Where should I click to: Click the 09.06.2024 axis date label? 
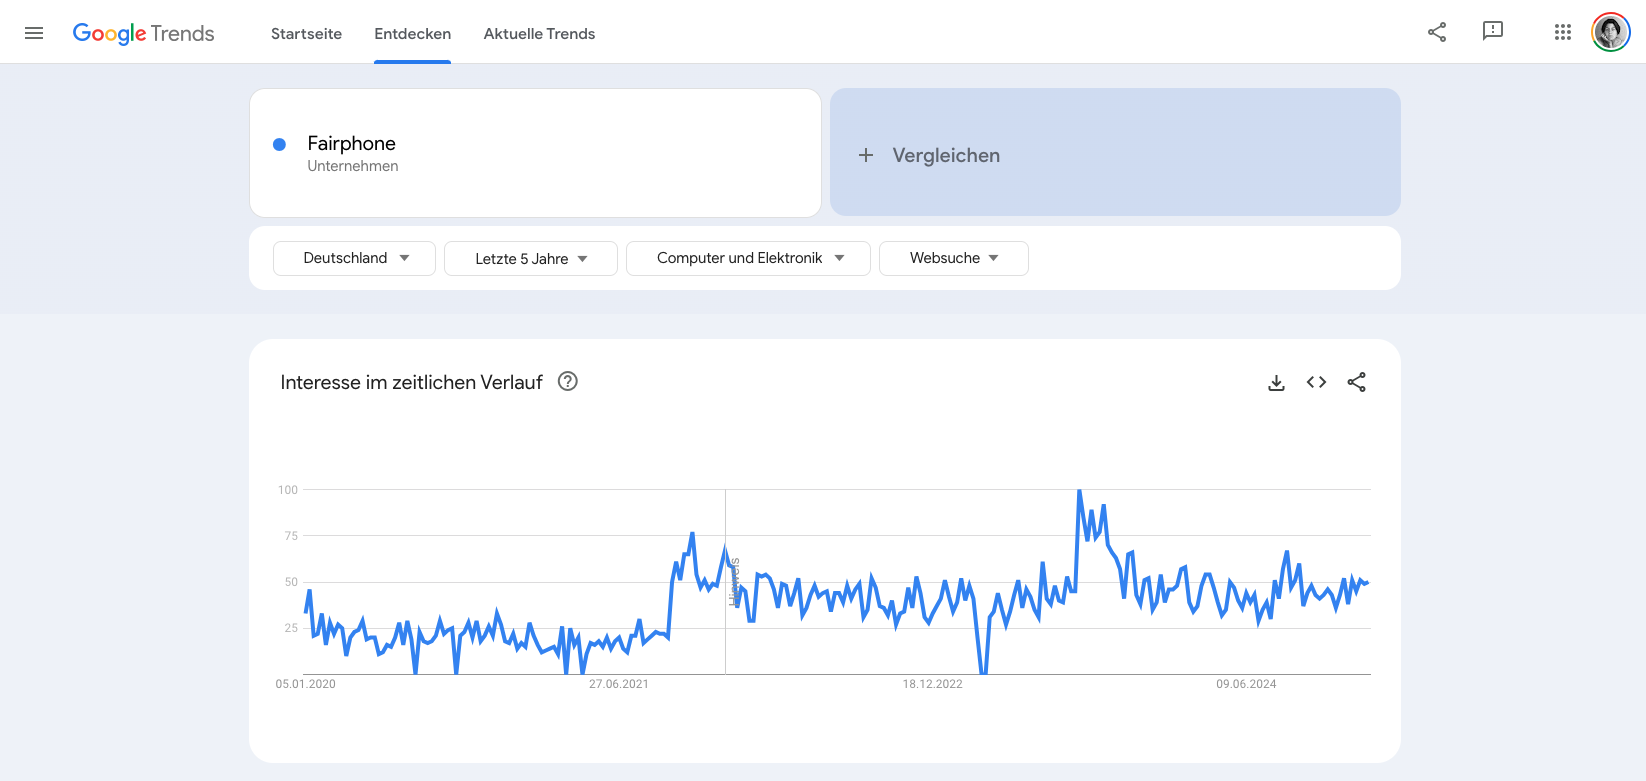[1246, 684]
